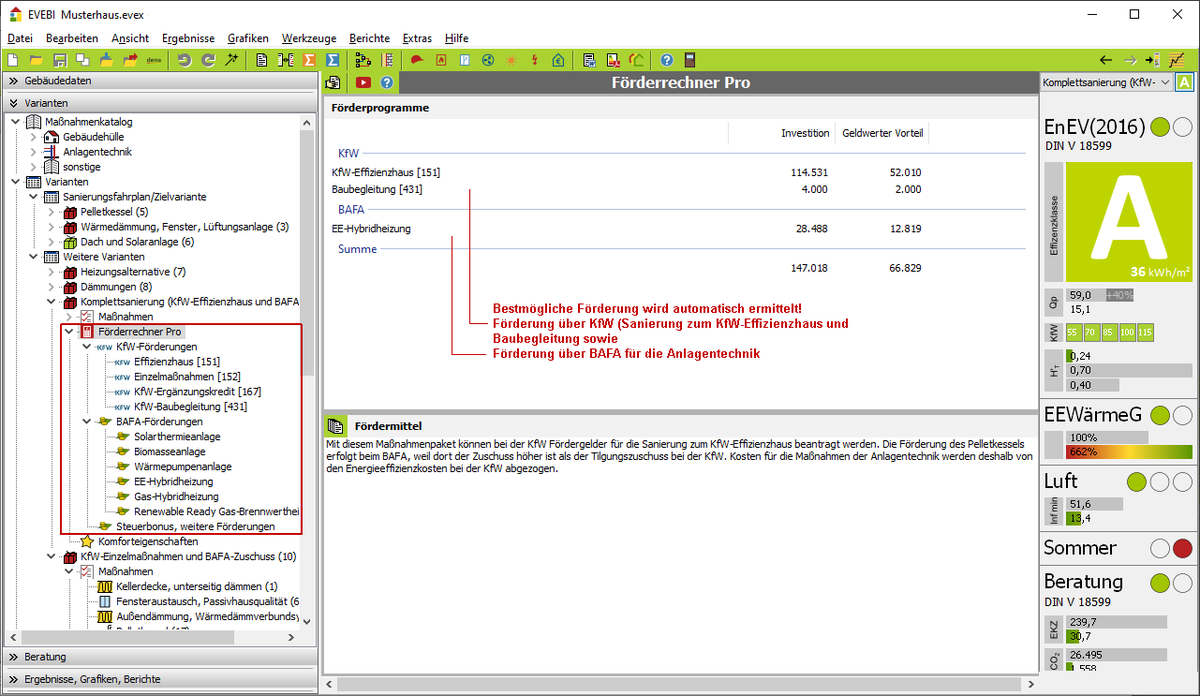The width and height of the screenshot is (1200, 696).
Task: Click the open folder toolbar icon
Action: pos(37,60)
